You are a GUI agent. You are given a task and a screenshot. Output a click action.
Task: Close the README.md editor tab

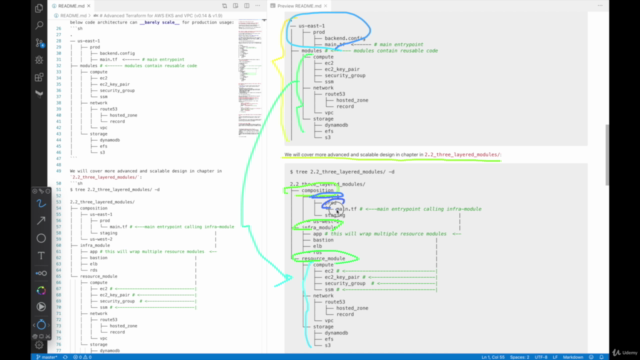click(89, 6)
